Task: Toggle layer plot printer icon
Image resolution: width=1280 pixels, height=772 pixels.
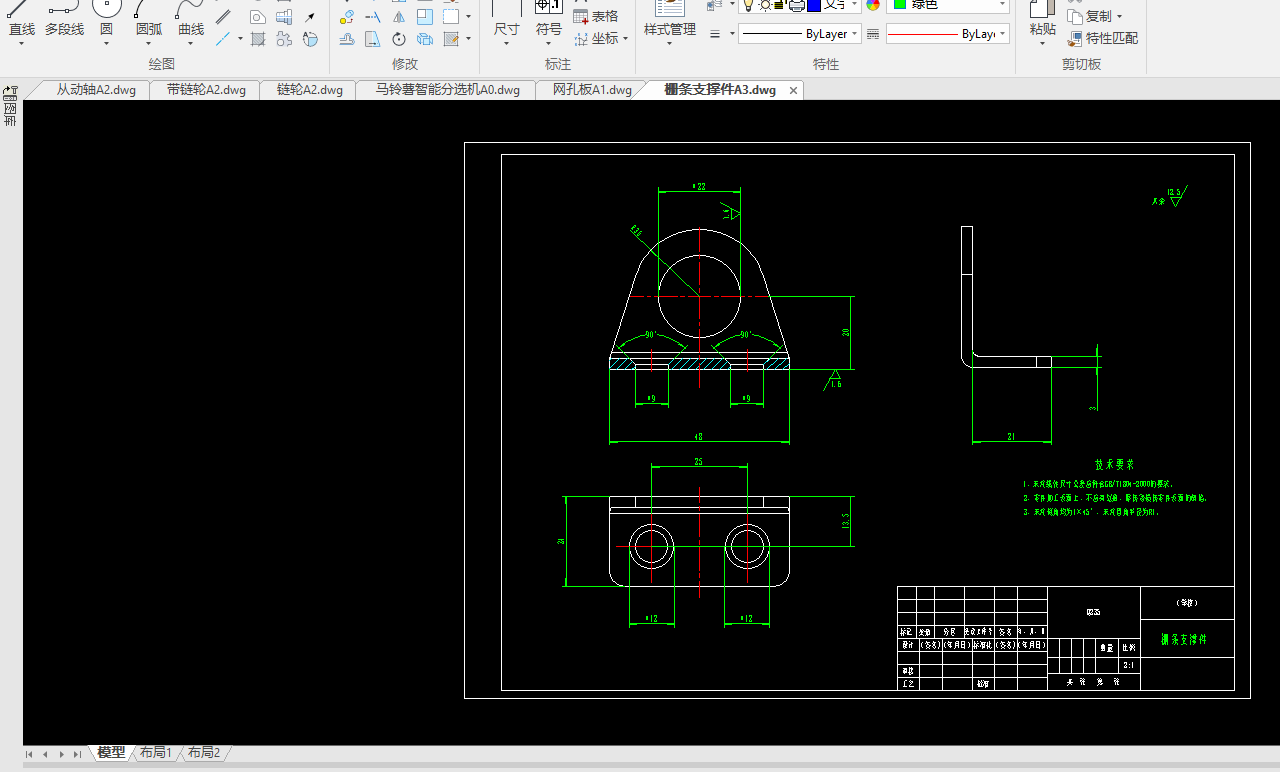Action: 796,5
